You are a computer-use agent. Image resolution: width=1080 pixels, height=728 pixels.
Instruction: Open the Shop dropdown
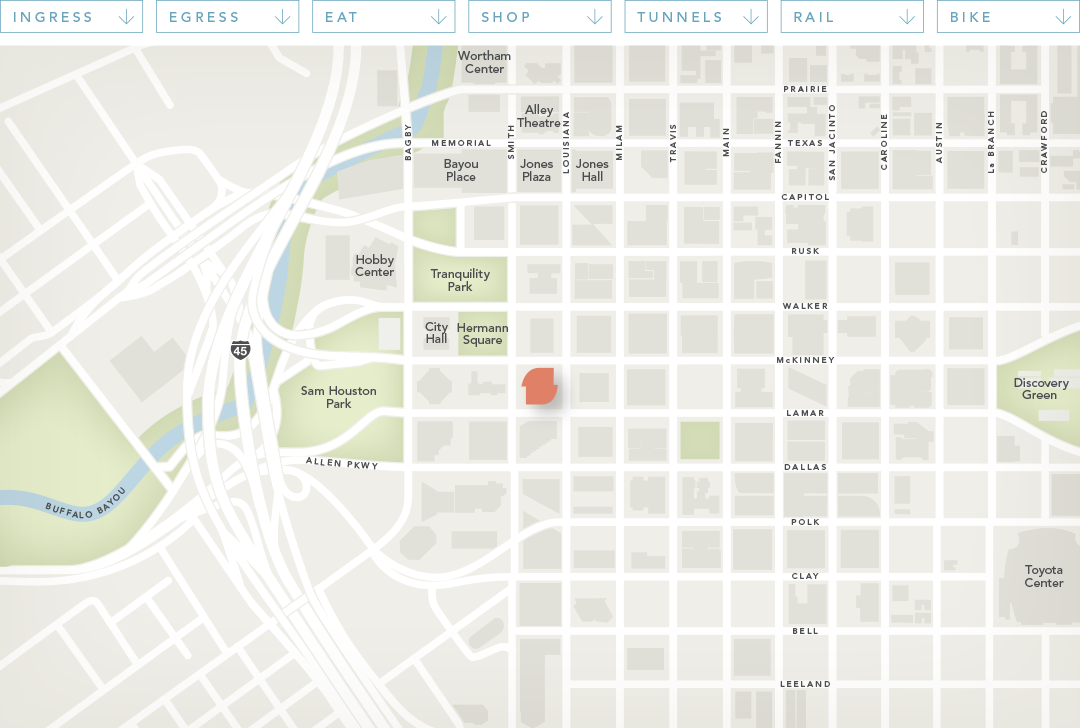[539, 17]
